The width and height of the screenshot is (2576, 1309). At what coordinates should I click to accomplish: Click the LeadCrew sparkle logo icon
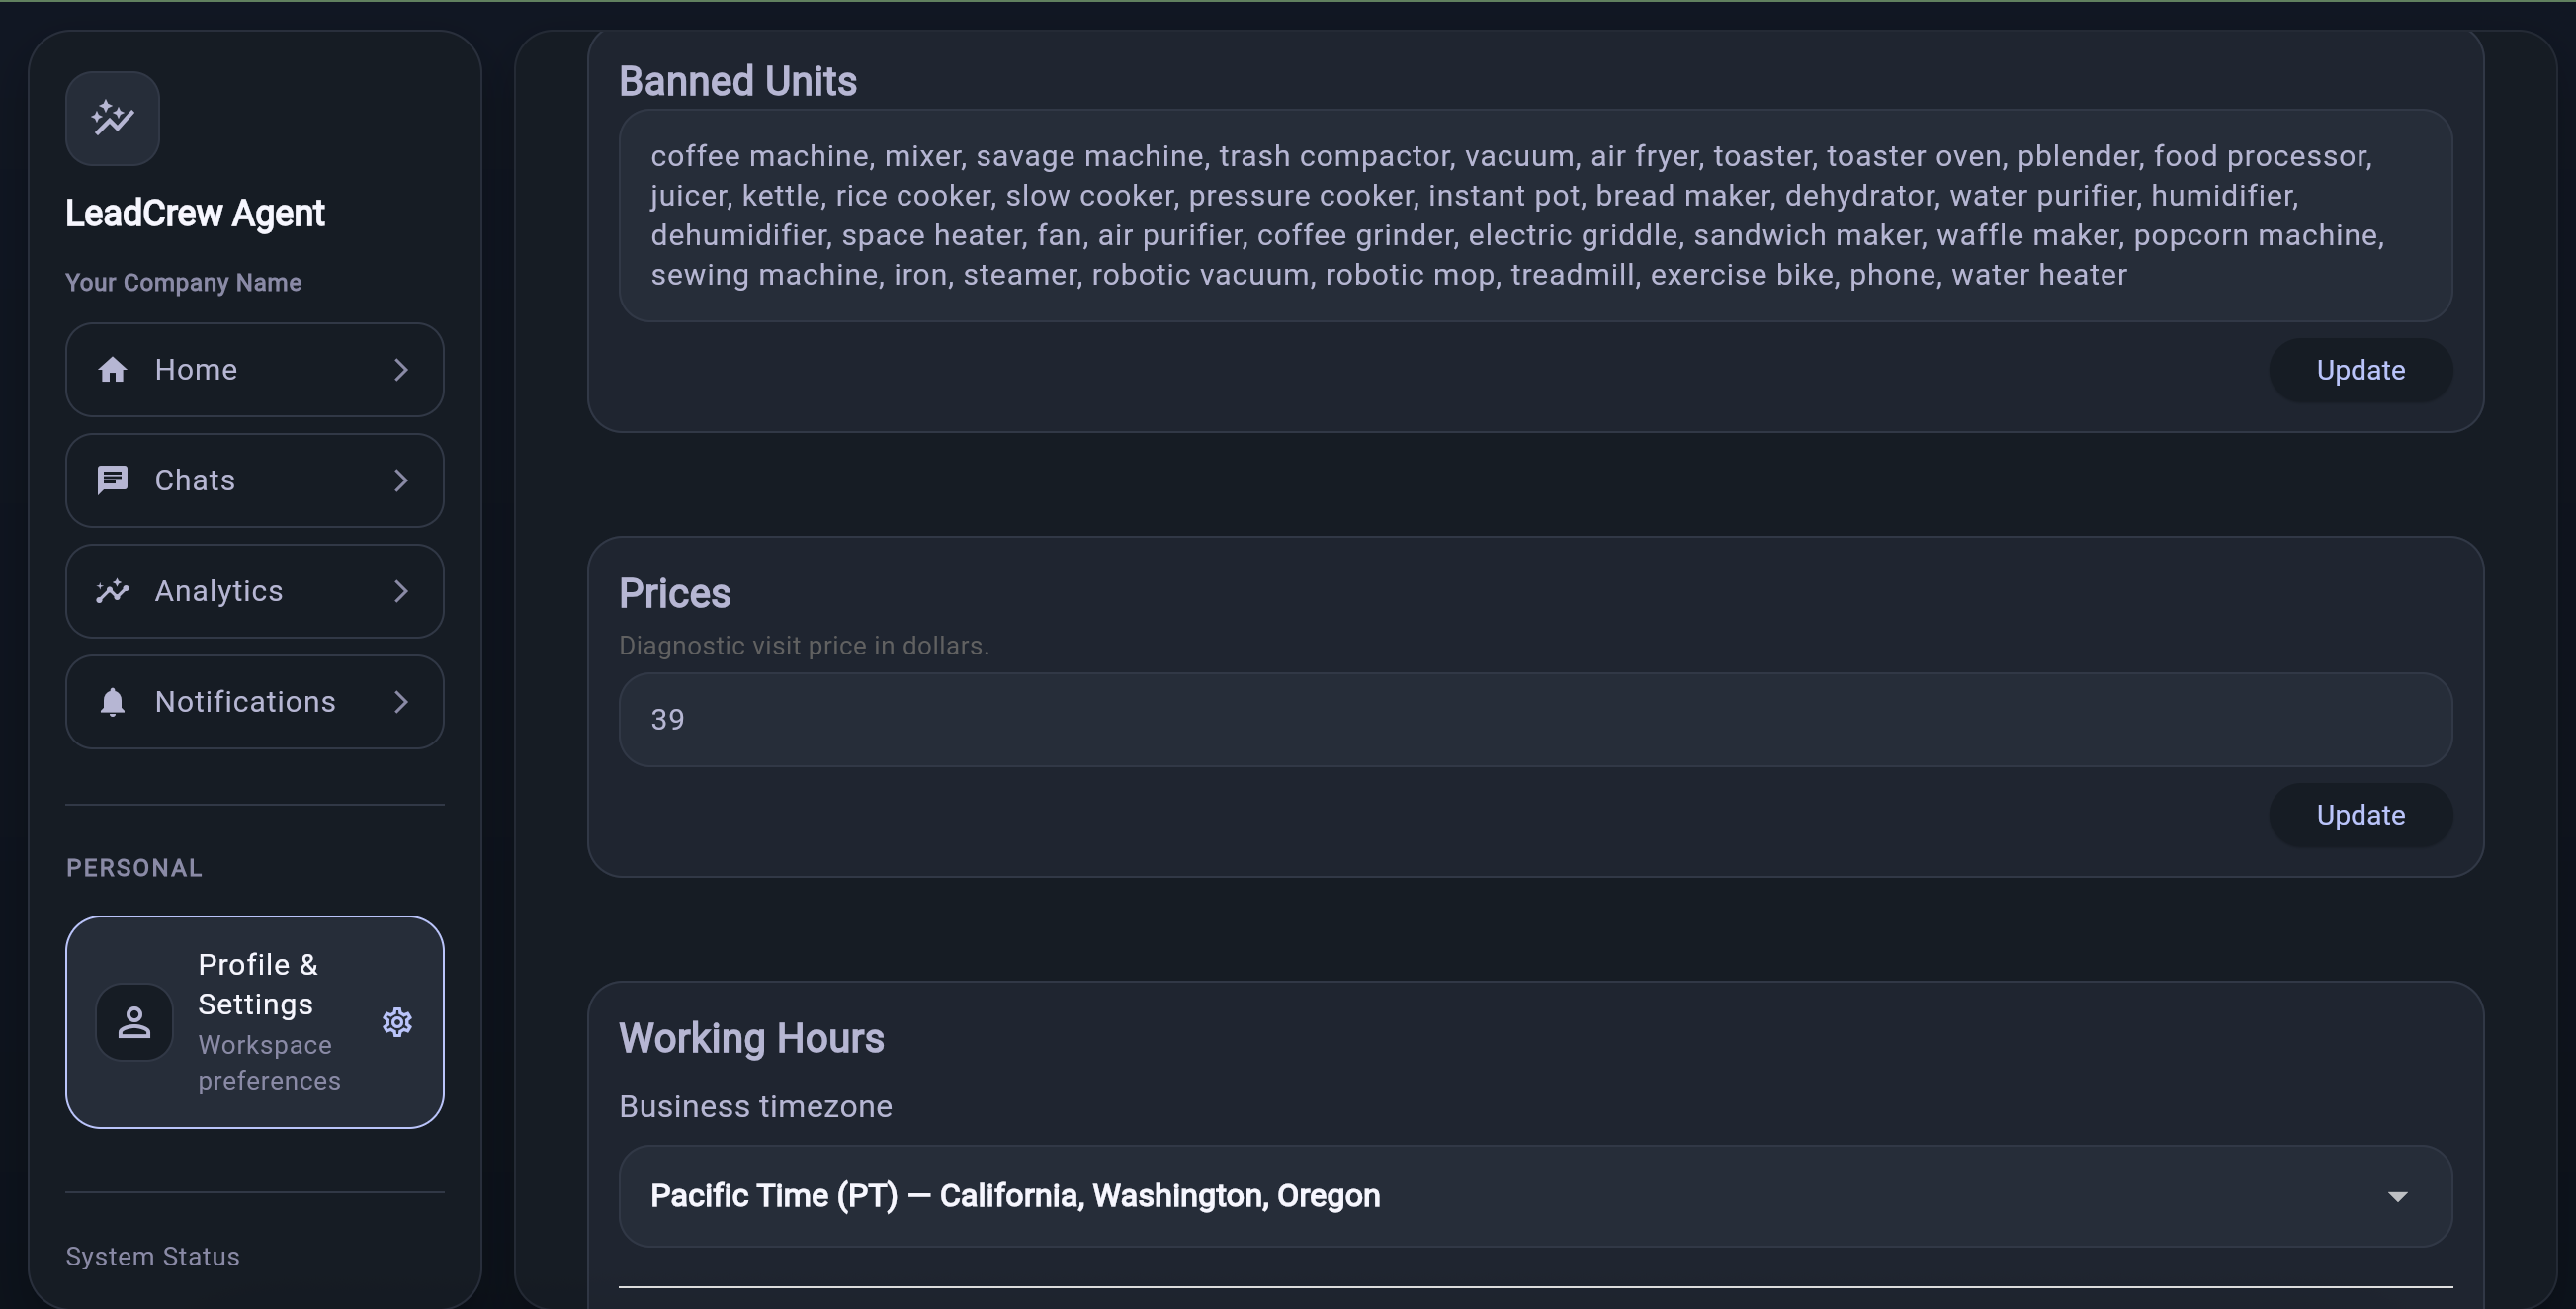tap(112, 117)
